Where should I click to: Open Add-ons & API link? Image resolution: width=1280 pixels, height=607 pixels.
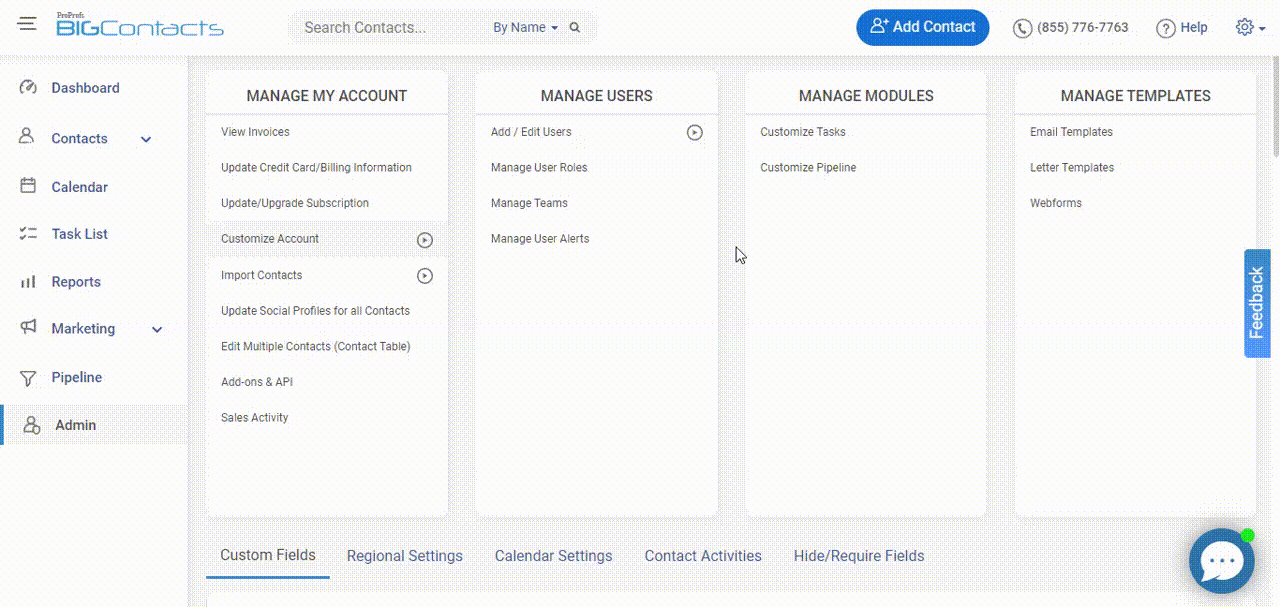(x=257, y=382)
